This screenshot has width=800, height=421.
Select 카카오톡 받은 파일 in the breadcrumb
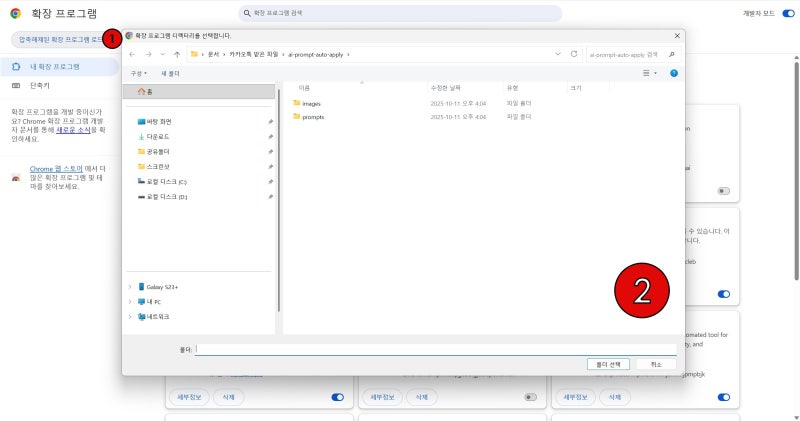254,55
